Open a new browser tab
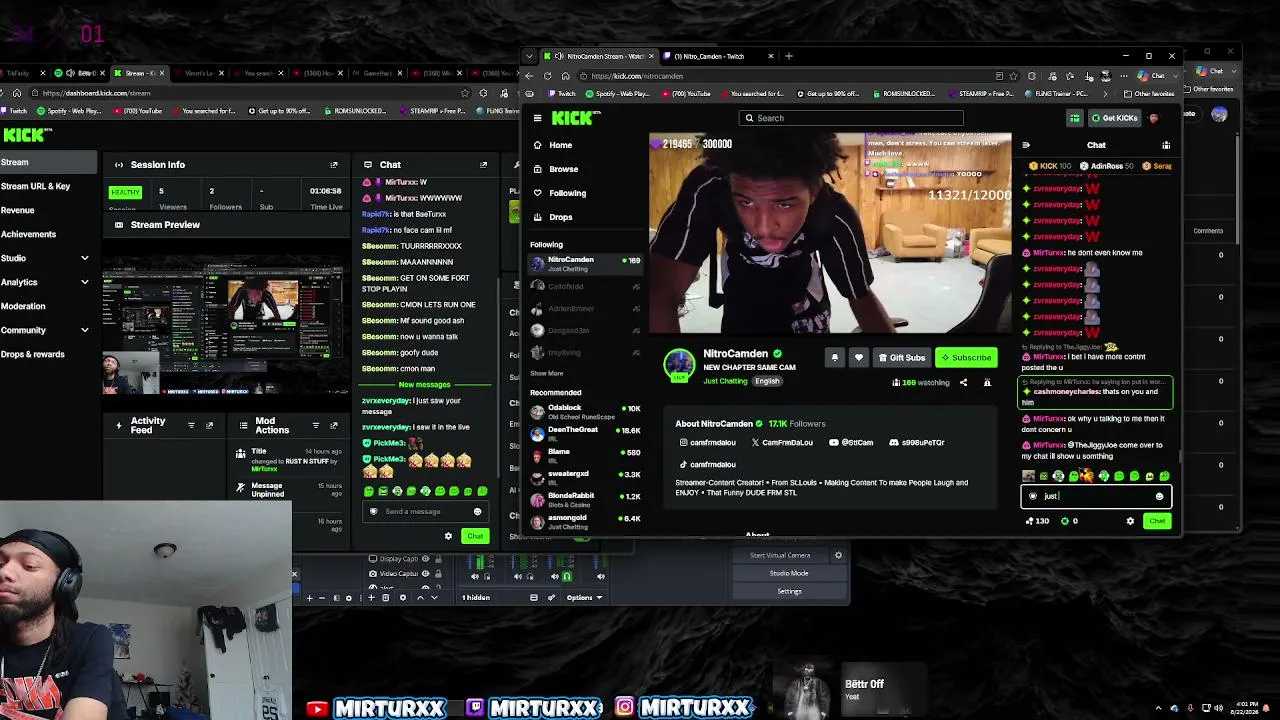The image size is (1280, 720). 789,56
